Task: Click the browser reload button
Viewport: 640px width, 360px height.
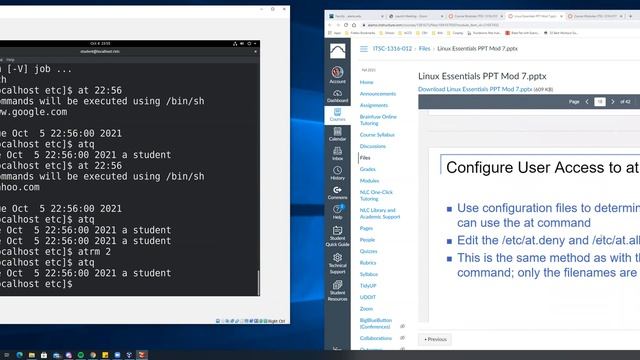Action: (x=346, y=25)
